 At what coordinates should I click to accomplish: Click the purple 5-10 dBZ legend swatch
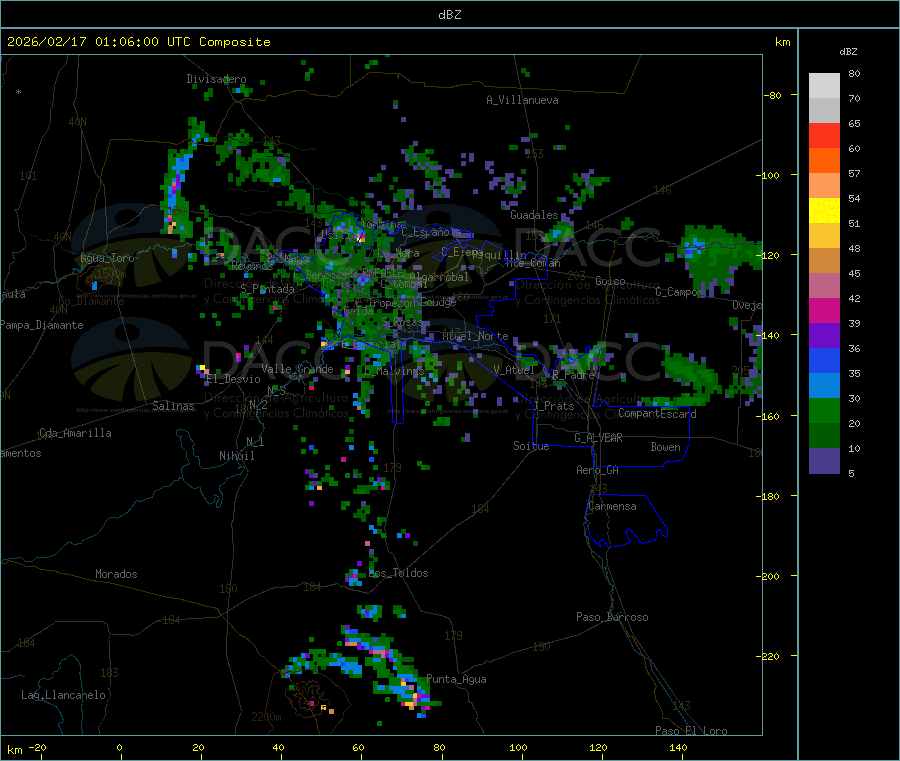coord(824,461)
